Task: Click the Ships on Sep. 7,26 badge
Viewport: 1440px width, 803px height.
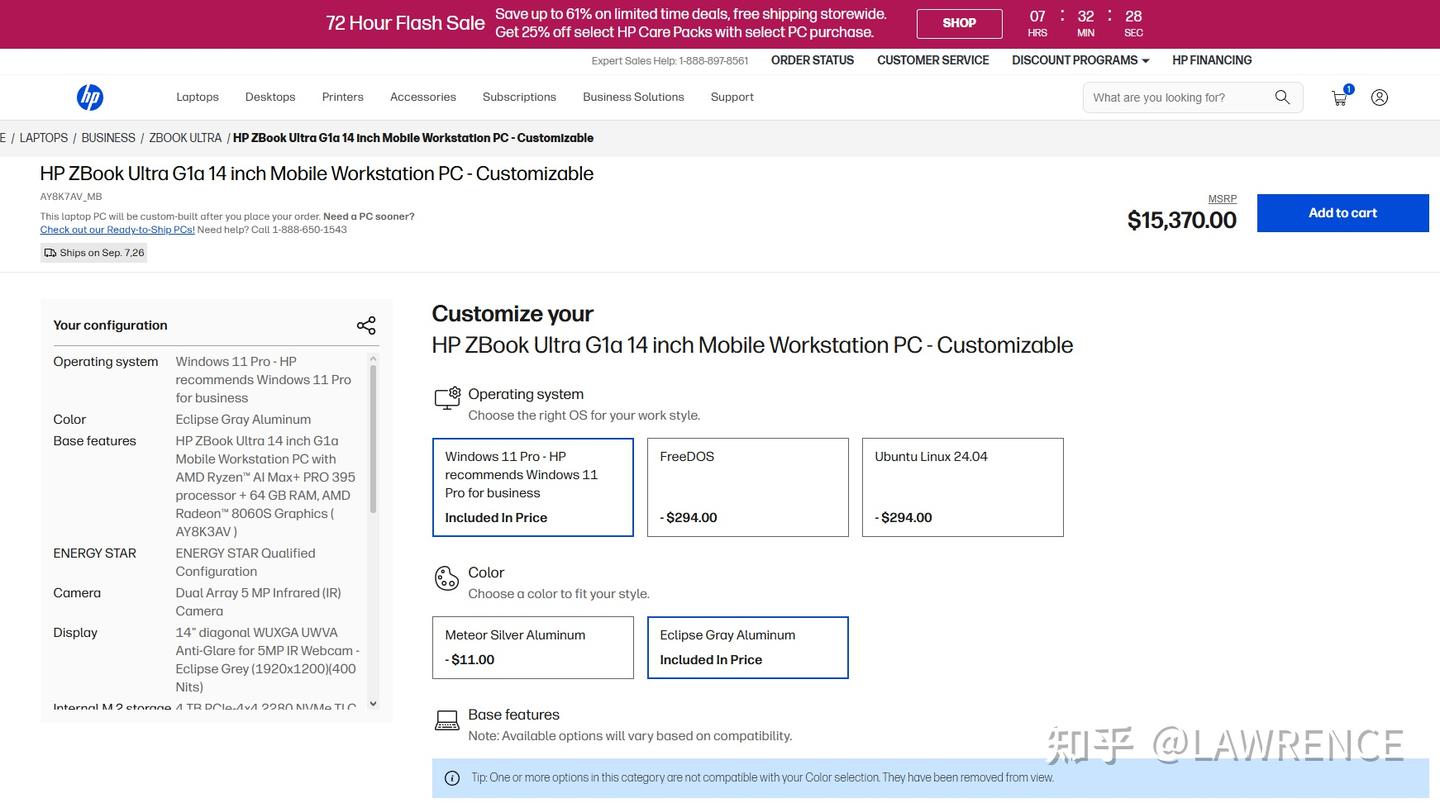Action: tap(94, 253)
